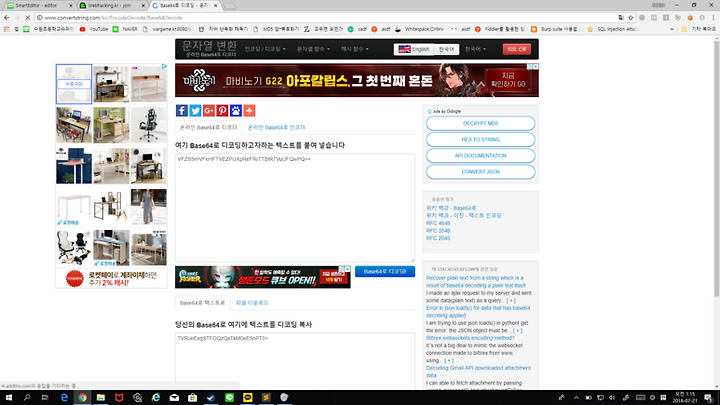Open Windows Start menu

point(8,398)
